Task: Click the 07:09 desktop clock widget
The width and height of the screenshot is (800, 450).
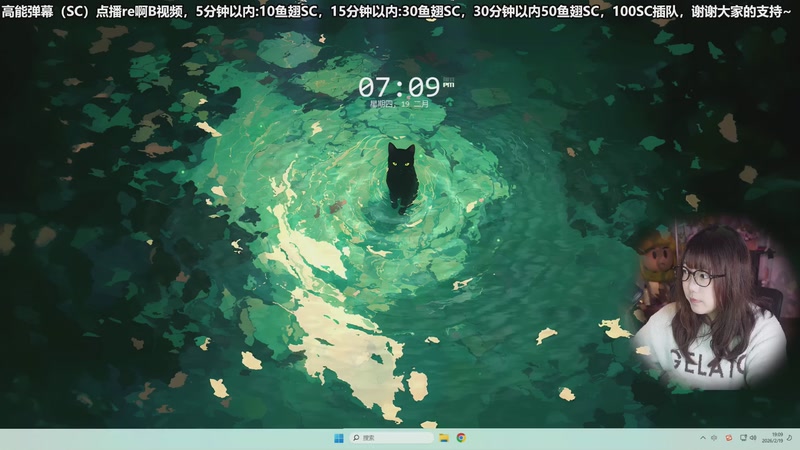Action: point(399,87)
